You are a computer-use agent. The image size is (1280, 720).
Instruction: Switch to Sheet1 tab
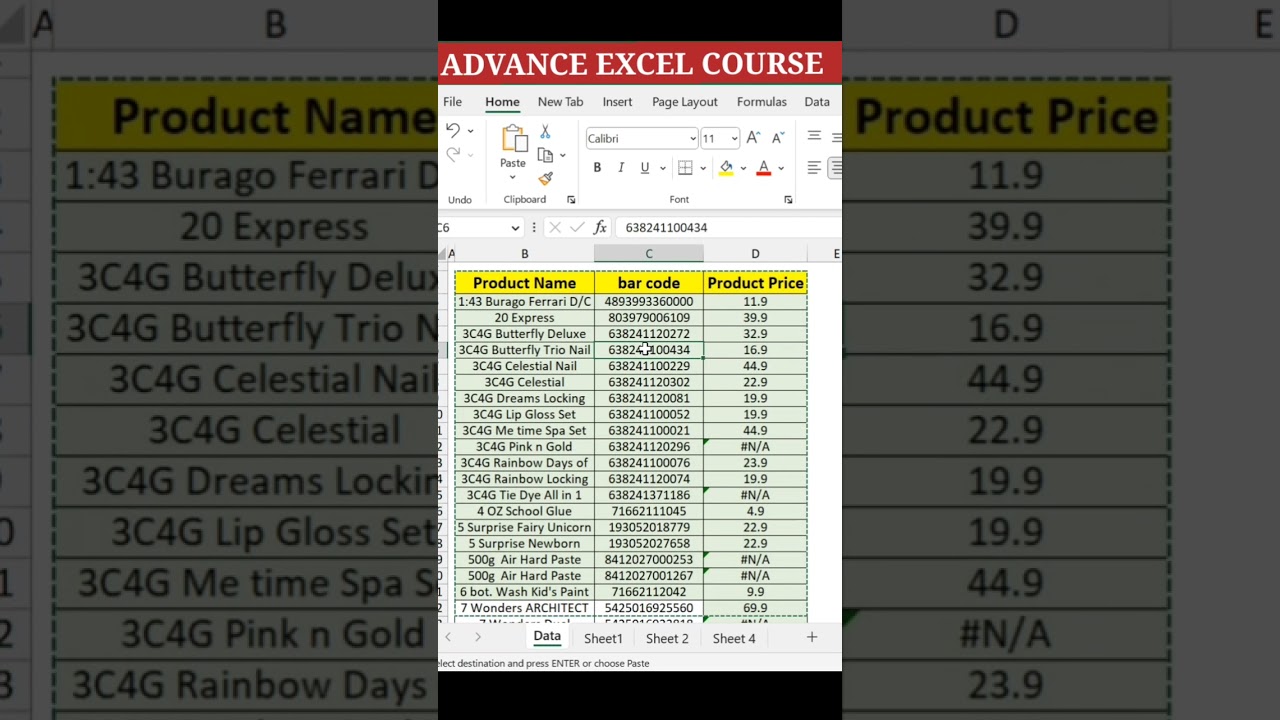pyautogui.click(x=603, y=638)
